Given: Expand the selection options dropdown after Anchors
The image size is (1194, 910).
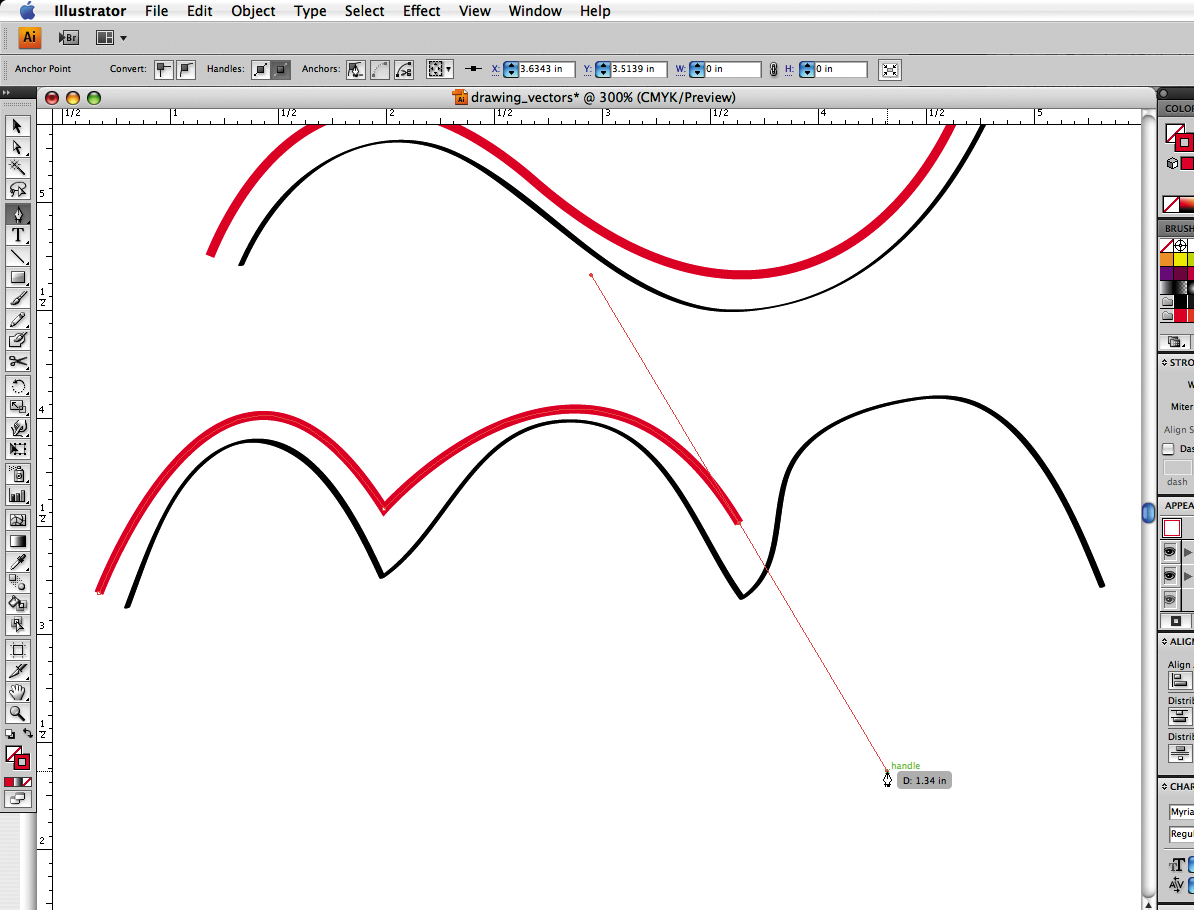Looking at the screenshot, I should click(440, 70).
